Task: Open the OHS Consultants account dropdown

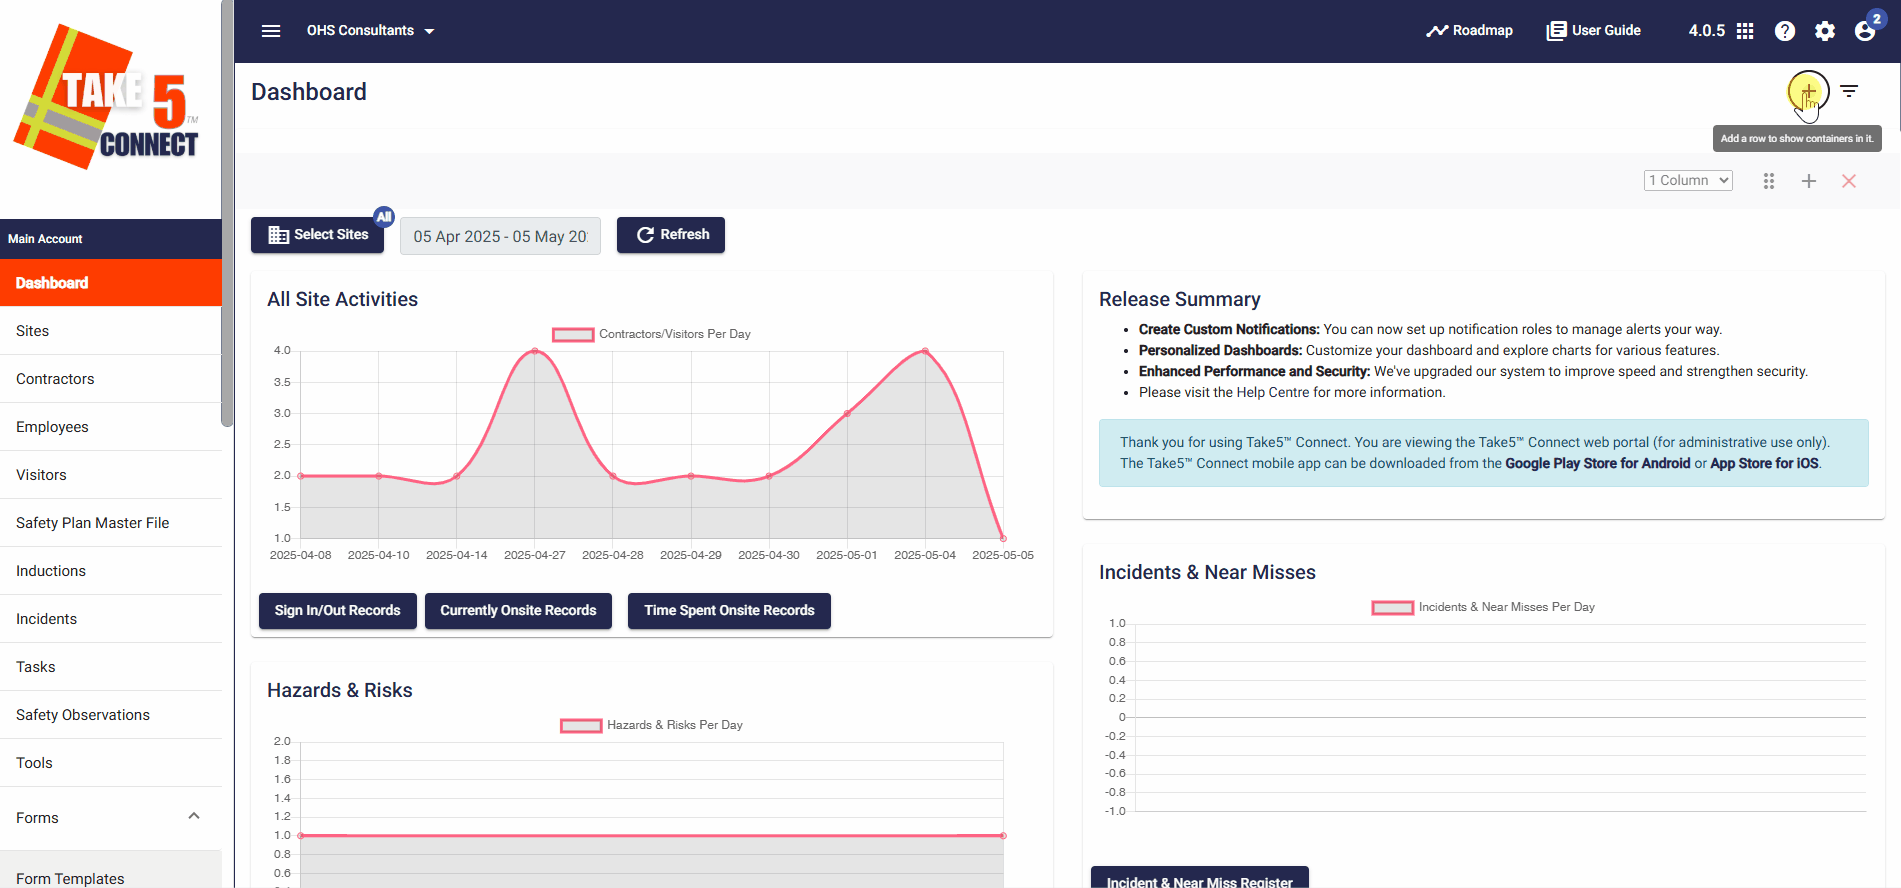Action: pos(370,31)
